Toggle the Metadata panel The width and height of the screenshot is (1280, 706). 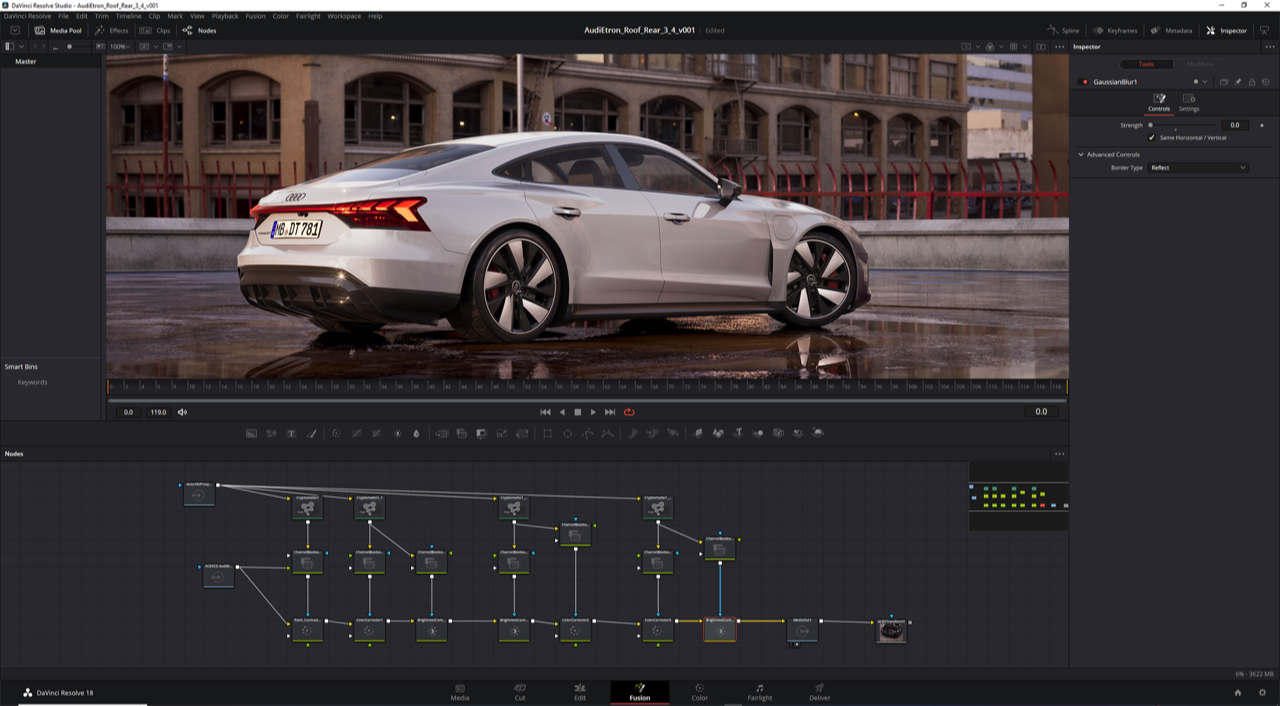pyautogui.click(x=1171, y=30)
